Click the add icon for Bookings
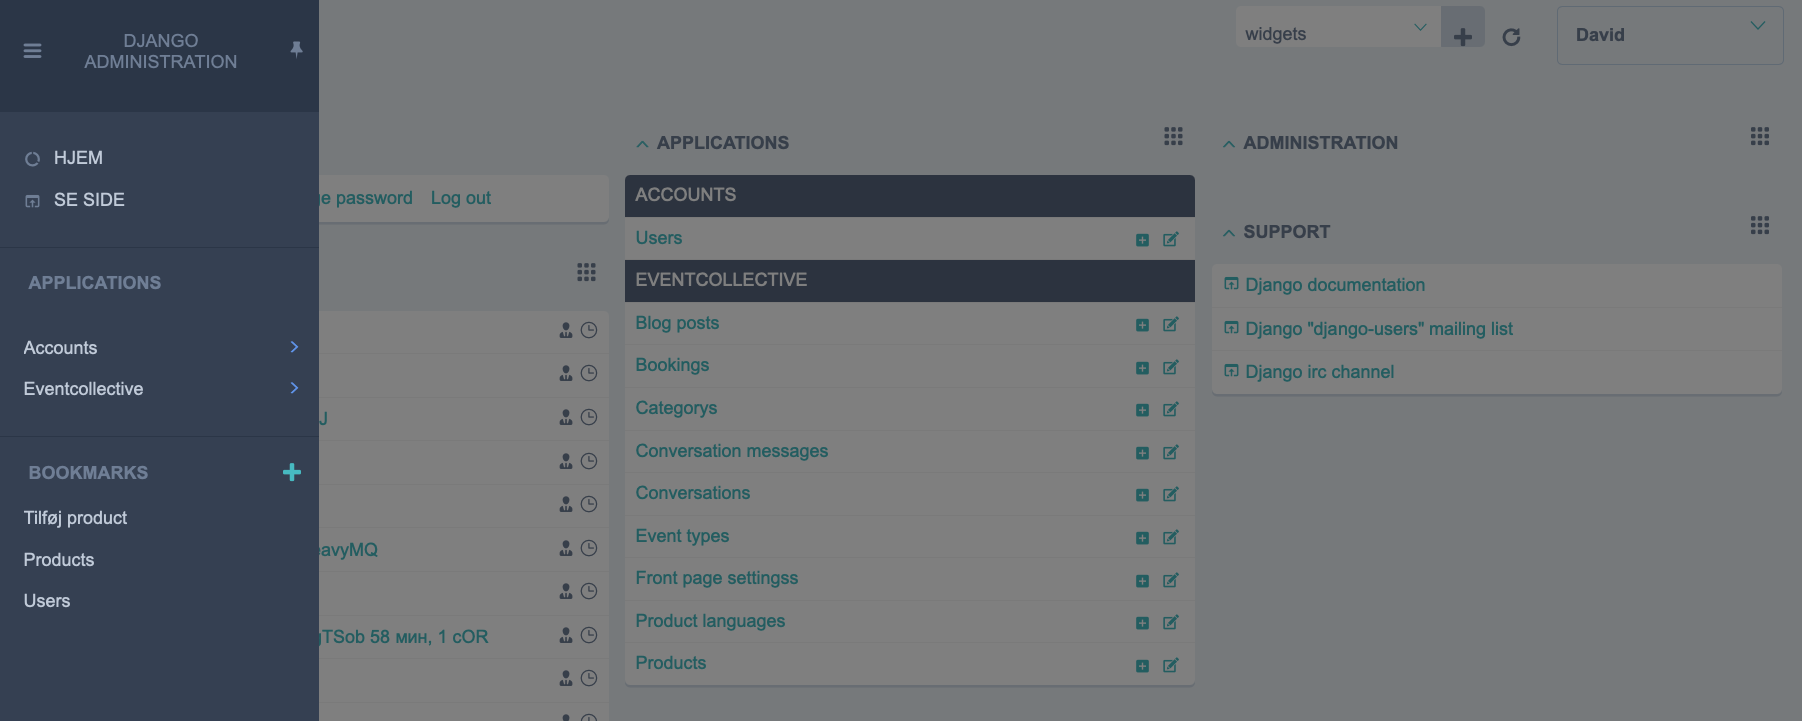 [x=1142, y=368]
